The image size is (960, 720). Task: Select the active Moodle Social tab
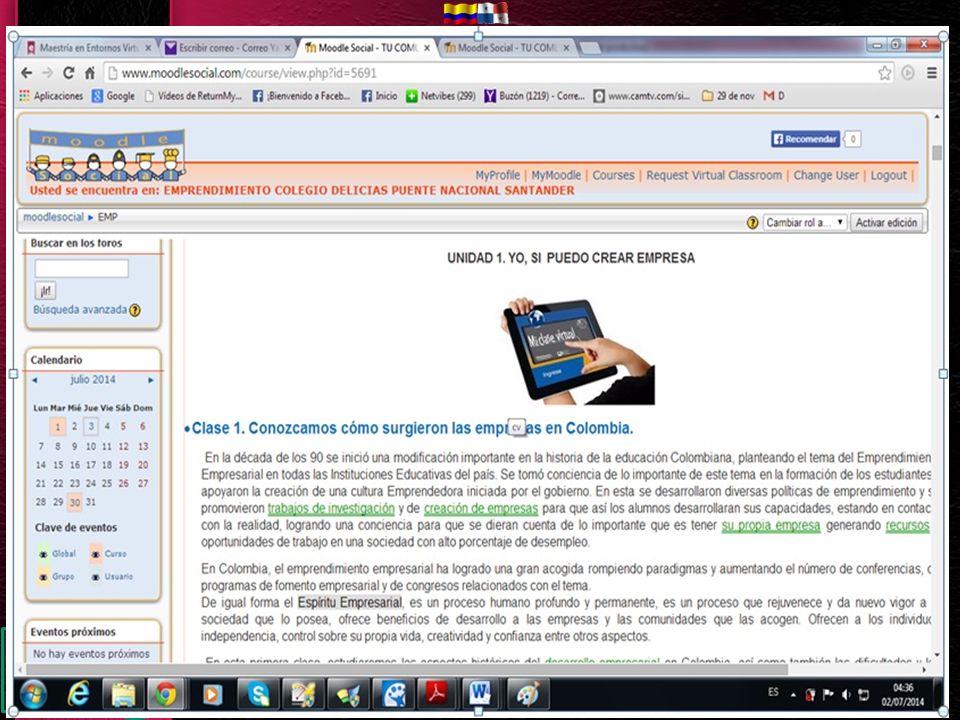tap(367, 48)
